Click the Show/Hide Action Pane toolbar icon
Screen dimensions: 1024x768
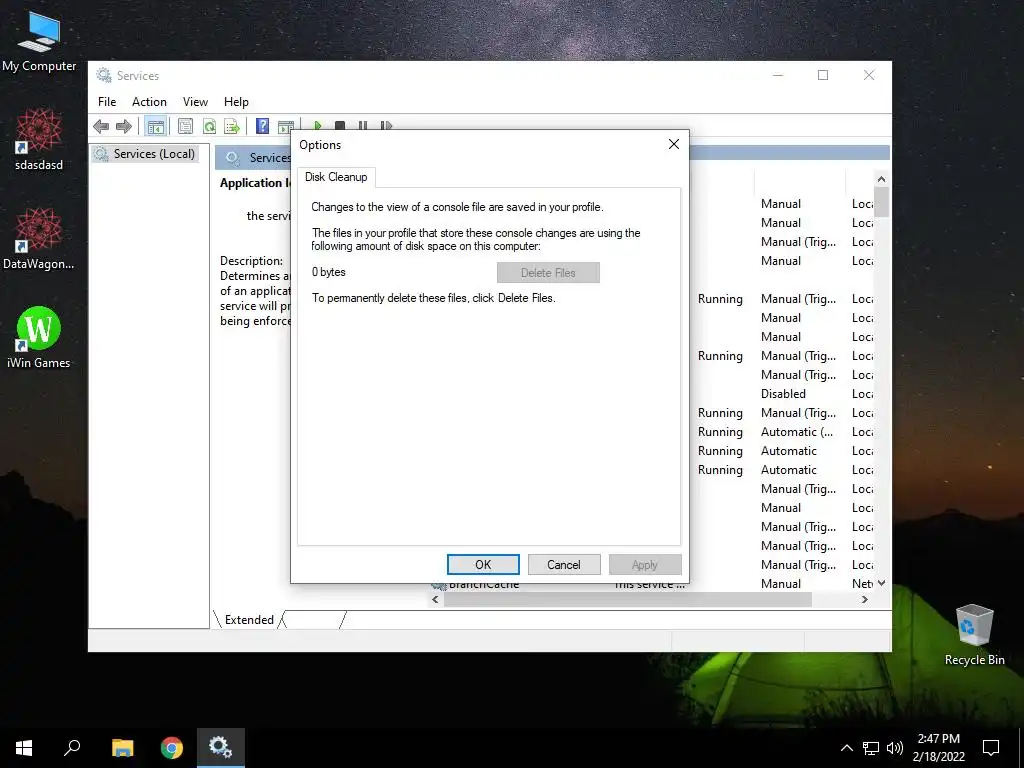click(x=285, y=126)
